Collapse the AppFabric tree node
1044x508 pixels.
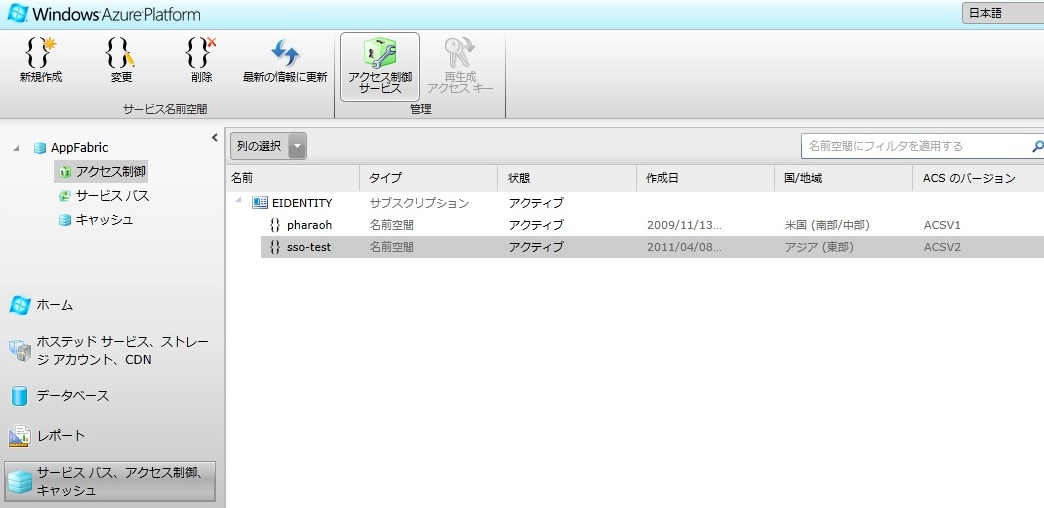(16, 148)
